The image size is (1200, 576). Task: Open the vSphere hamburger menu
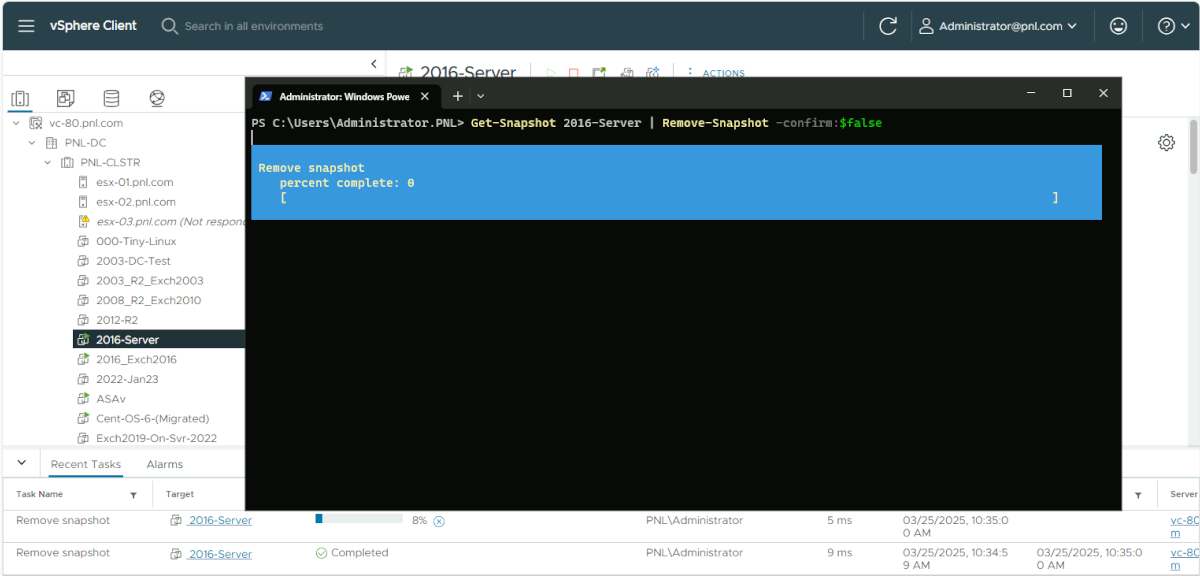(x=26, y=26)
